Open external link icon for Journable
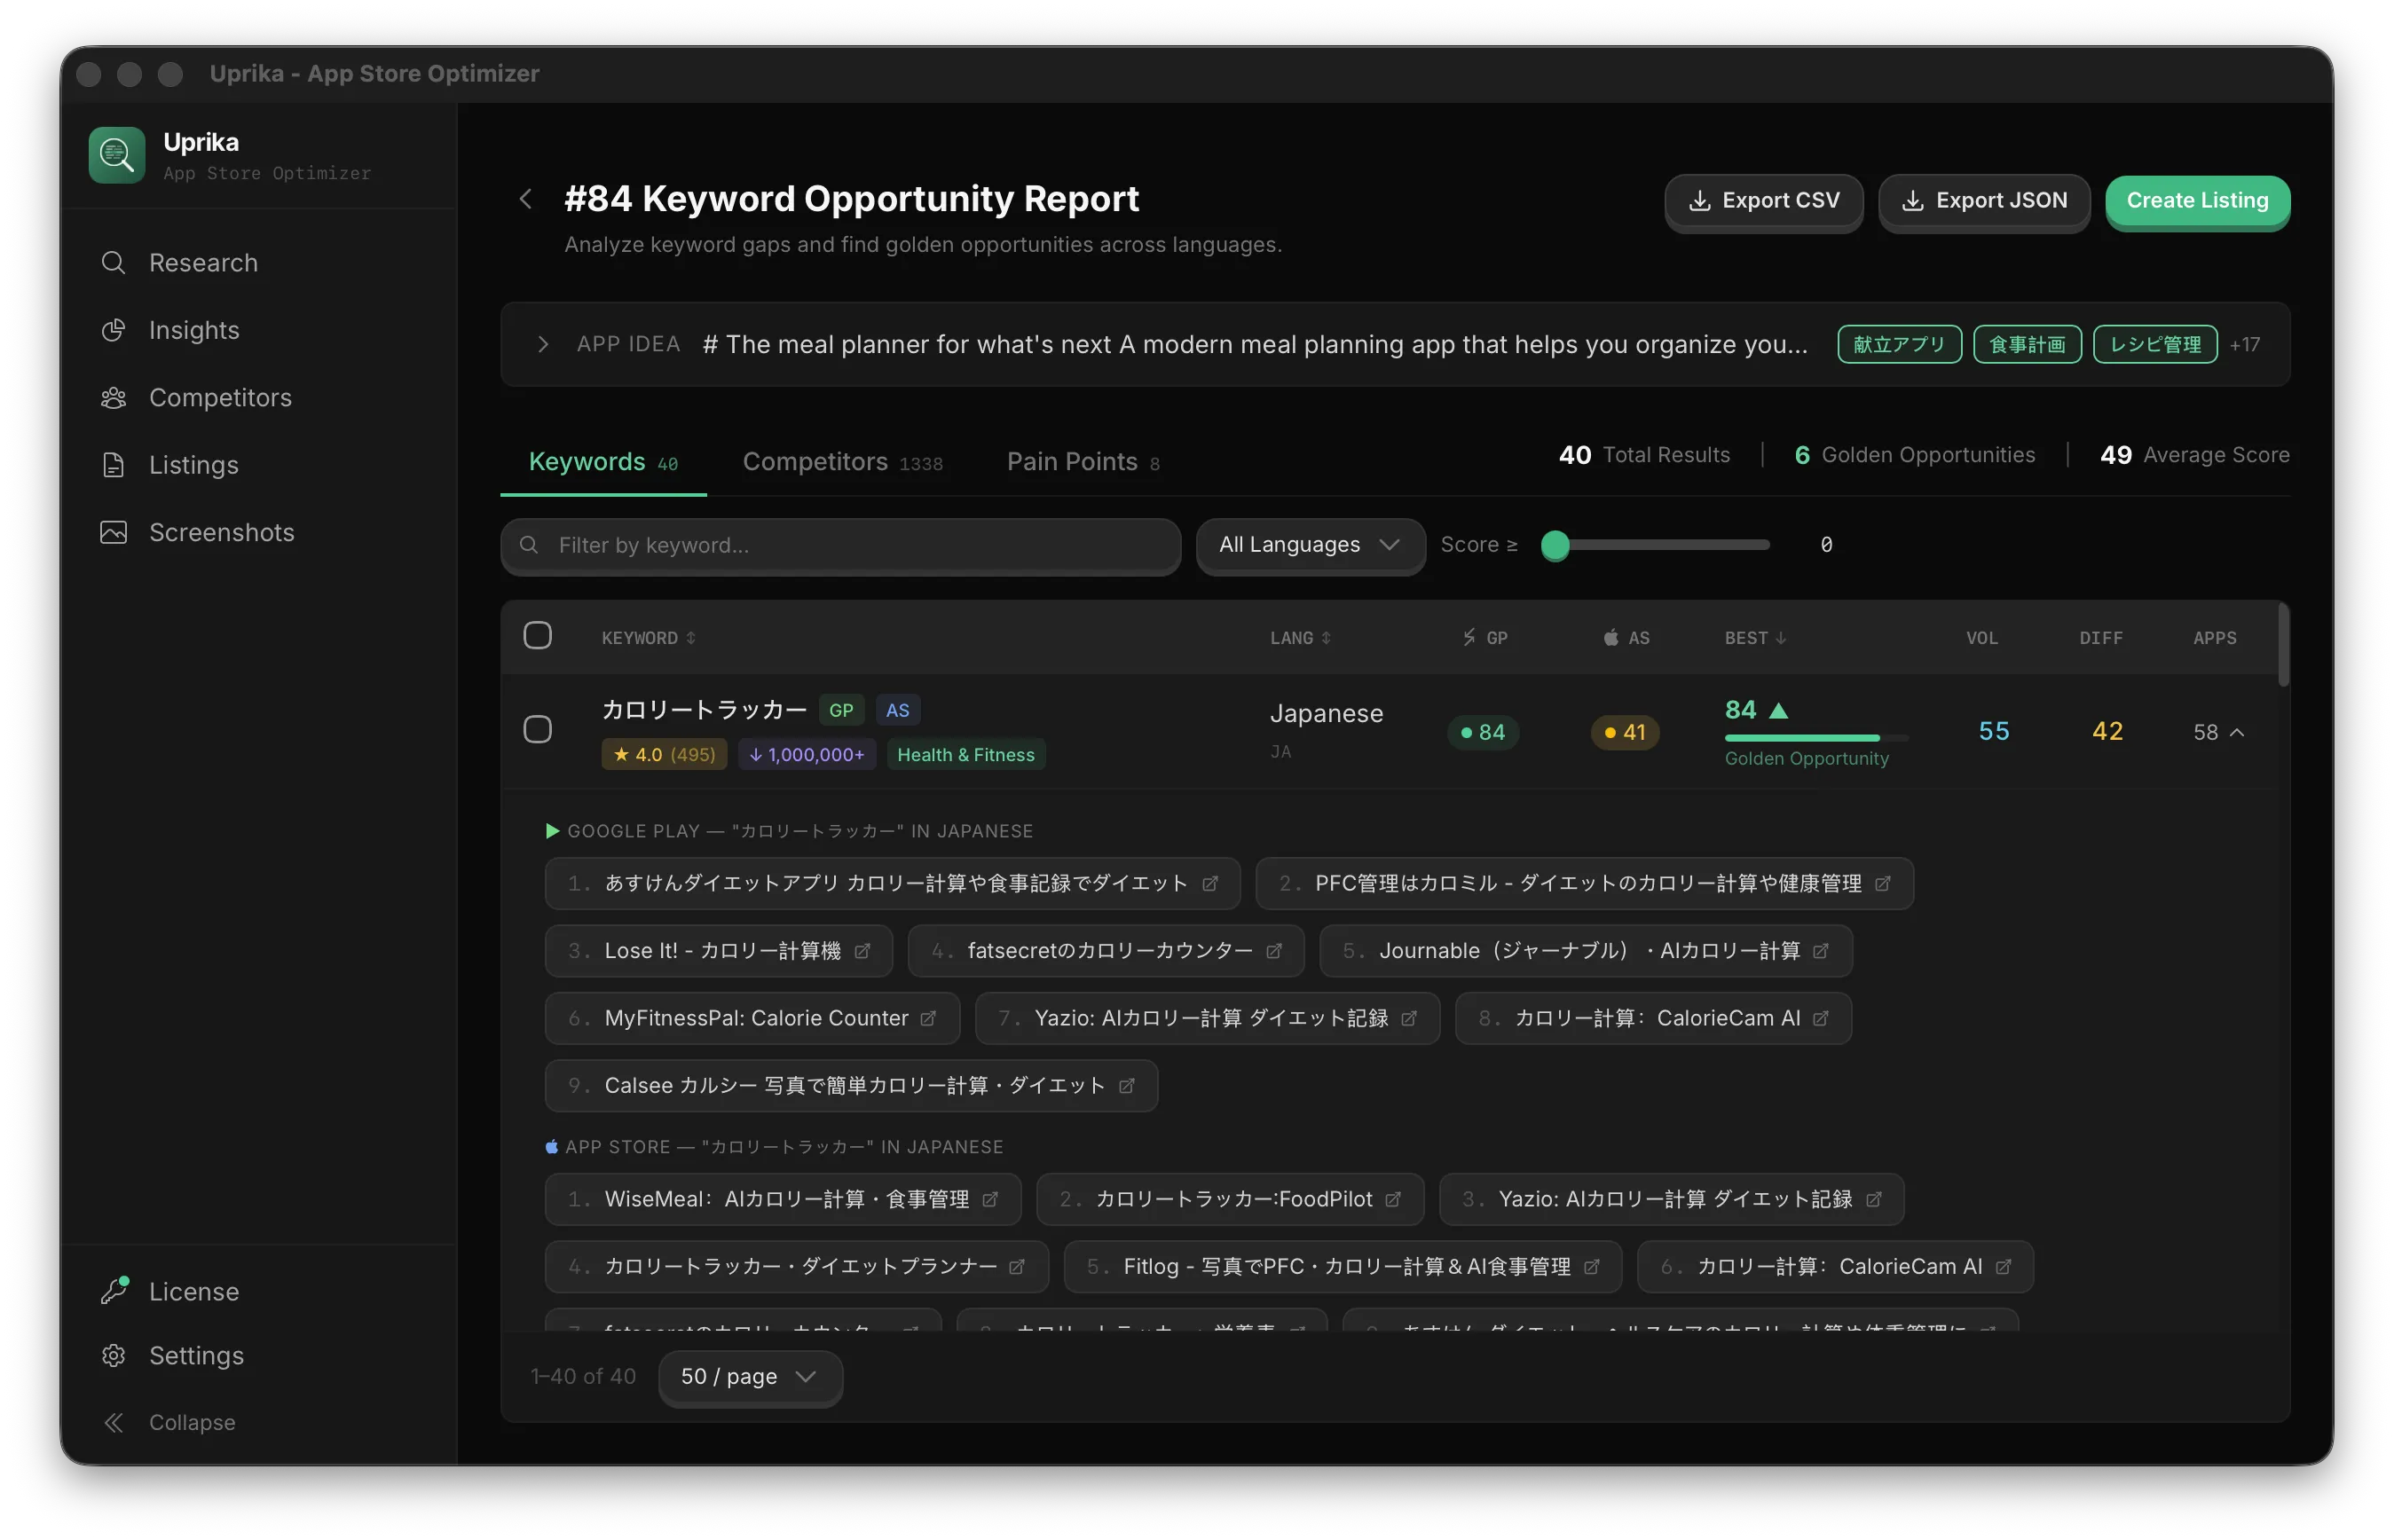Image resolution: width=2394 pixels, height=1540 pixels. [1821, 951]
